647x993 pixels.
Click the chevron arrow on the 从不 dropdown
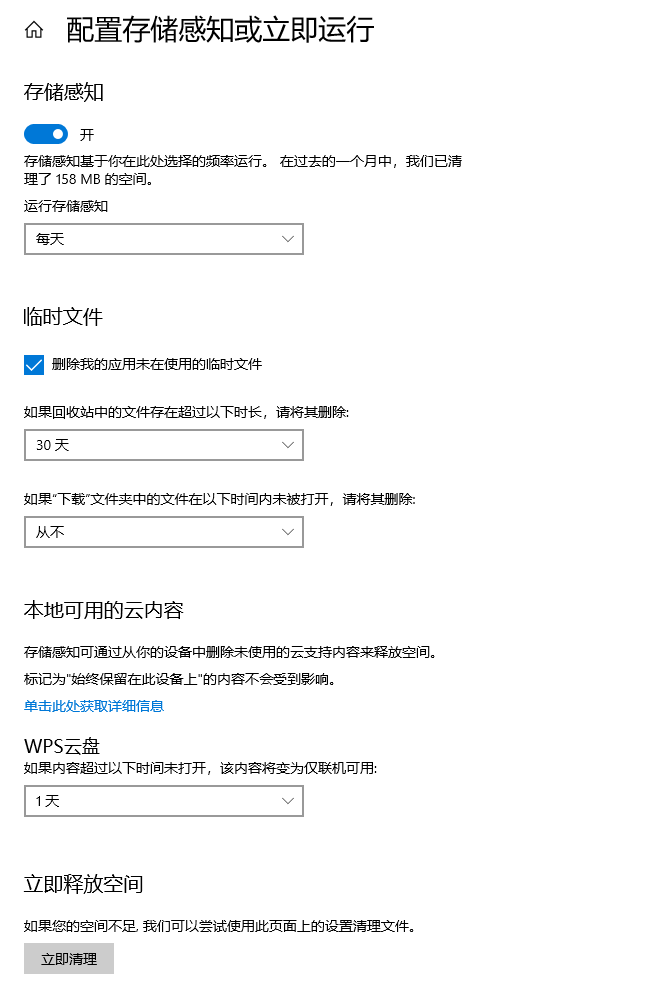[x=287, y=532]
